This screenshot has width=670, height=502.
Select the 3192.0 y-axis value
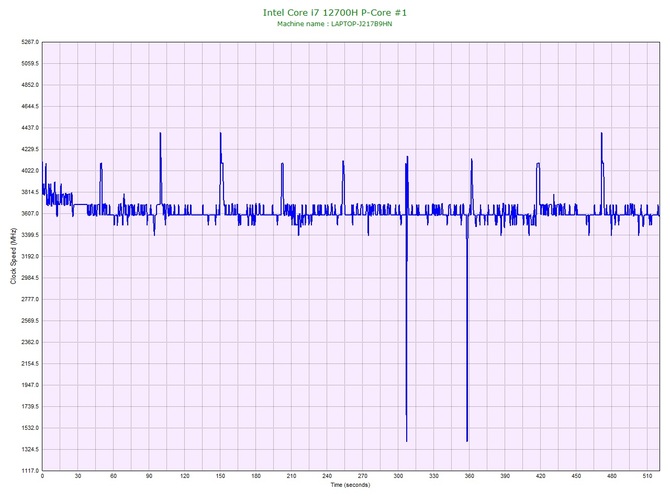[x=30, y=256]
